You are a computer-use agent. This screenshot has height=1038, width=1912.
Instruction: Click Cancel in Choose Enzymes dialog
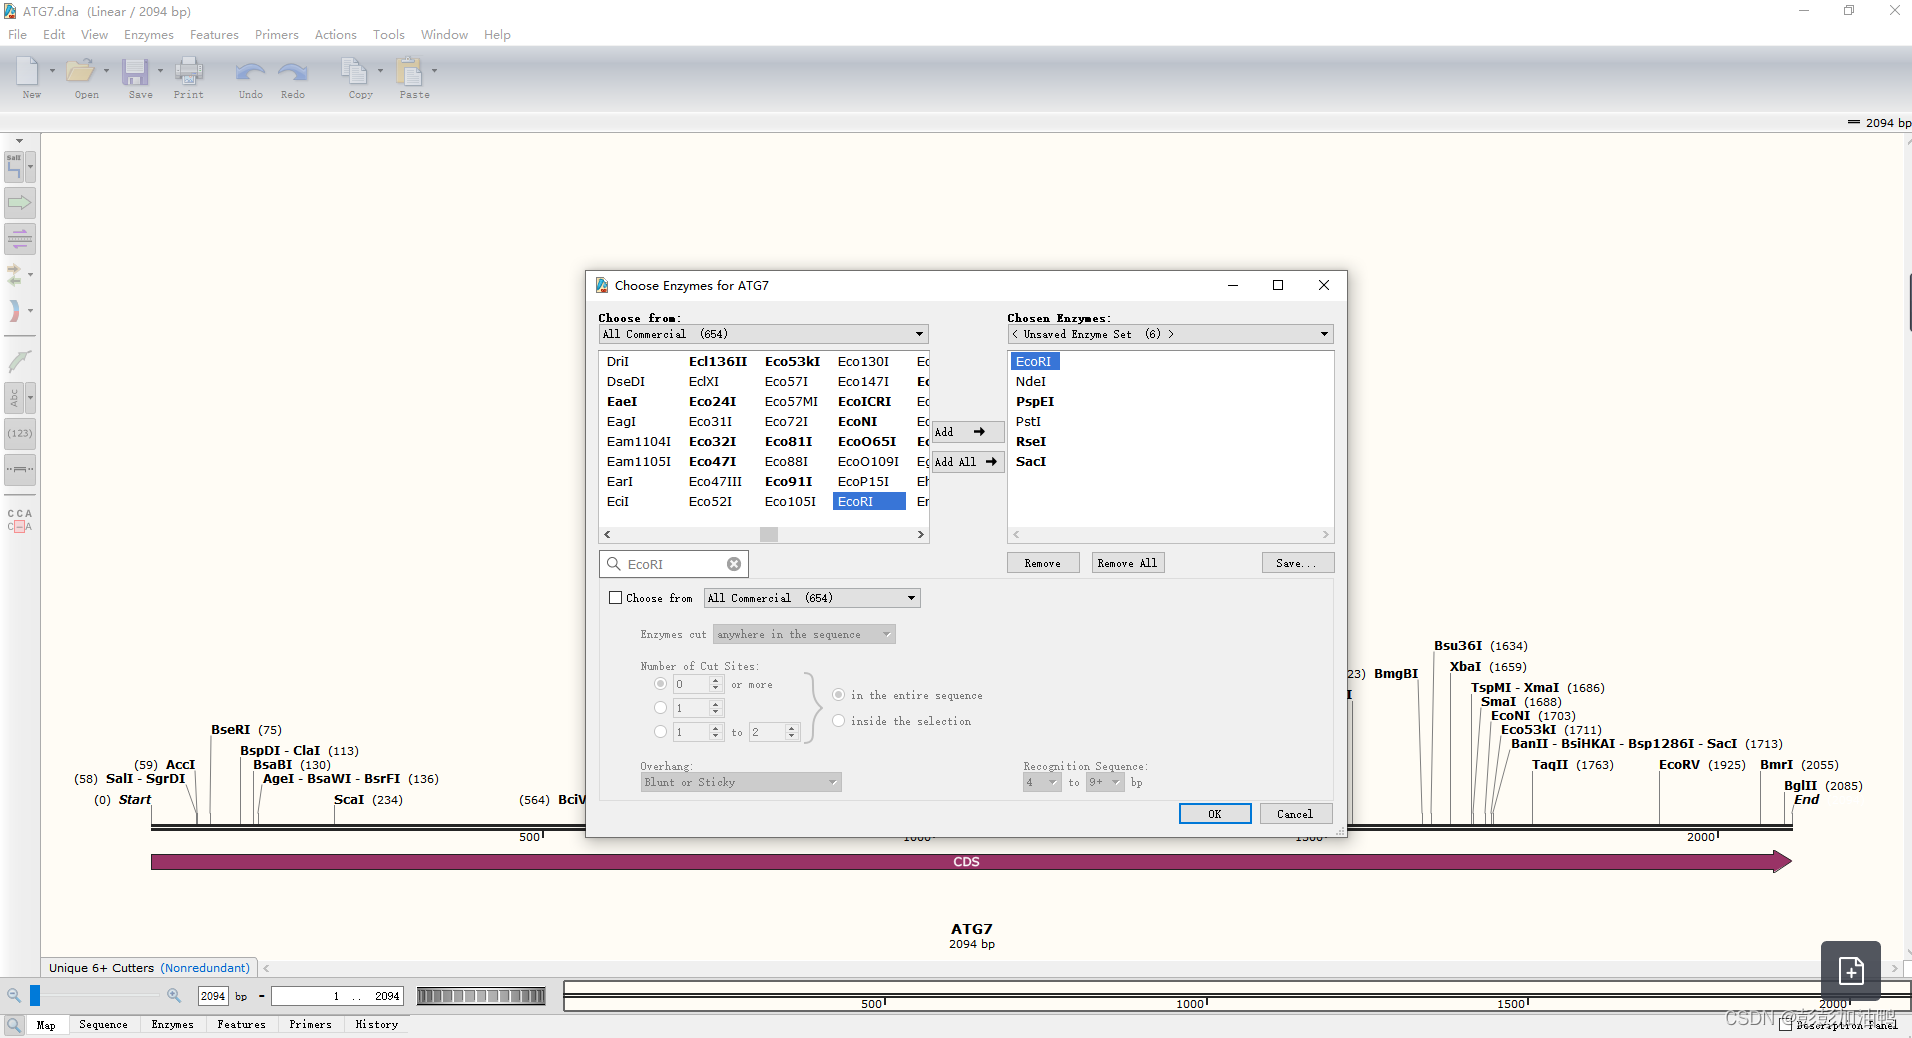[x=1295, y=814]
